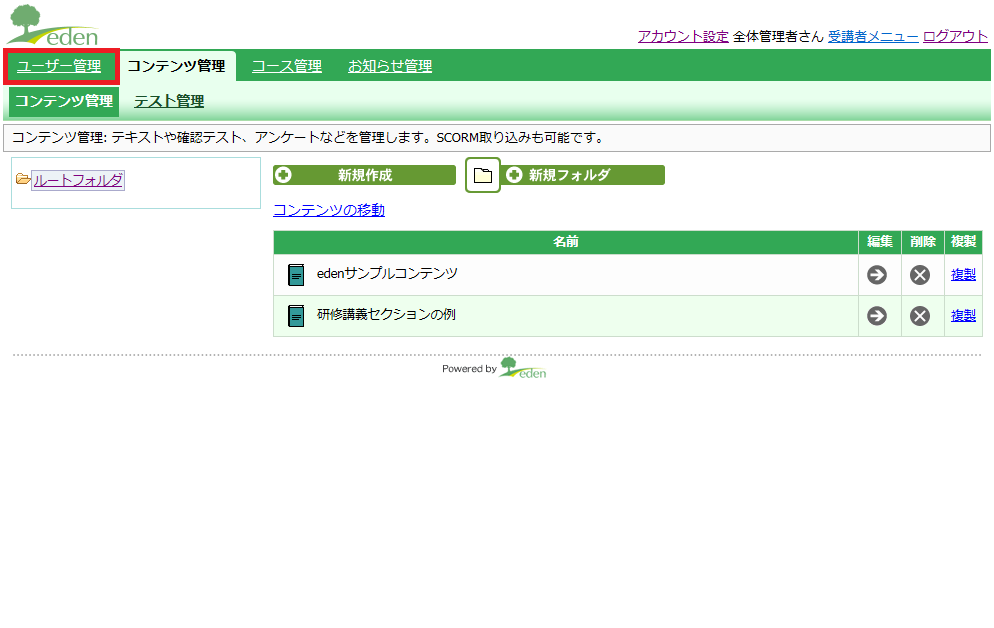Delete edenサンプルコンテンツ via X icon

pos(920,275)
